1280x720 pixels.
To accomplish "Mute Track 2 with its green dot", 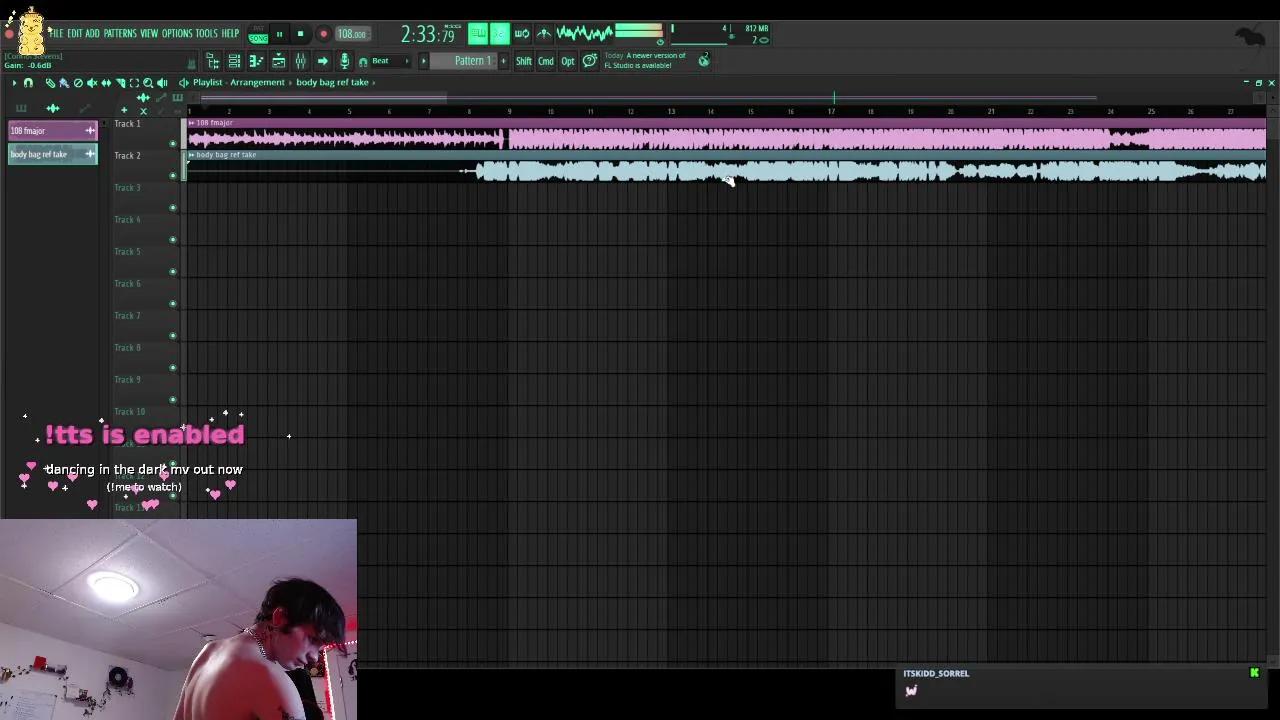I will tap(173, 176).
